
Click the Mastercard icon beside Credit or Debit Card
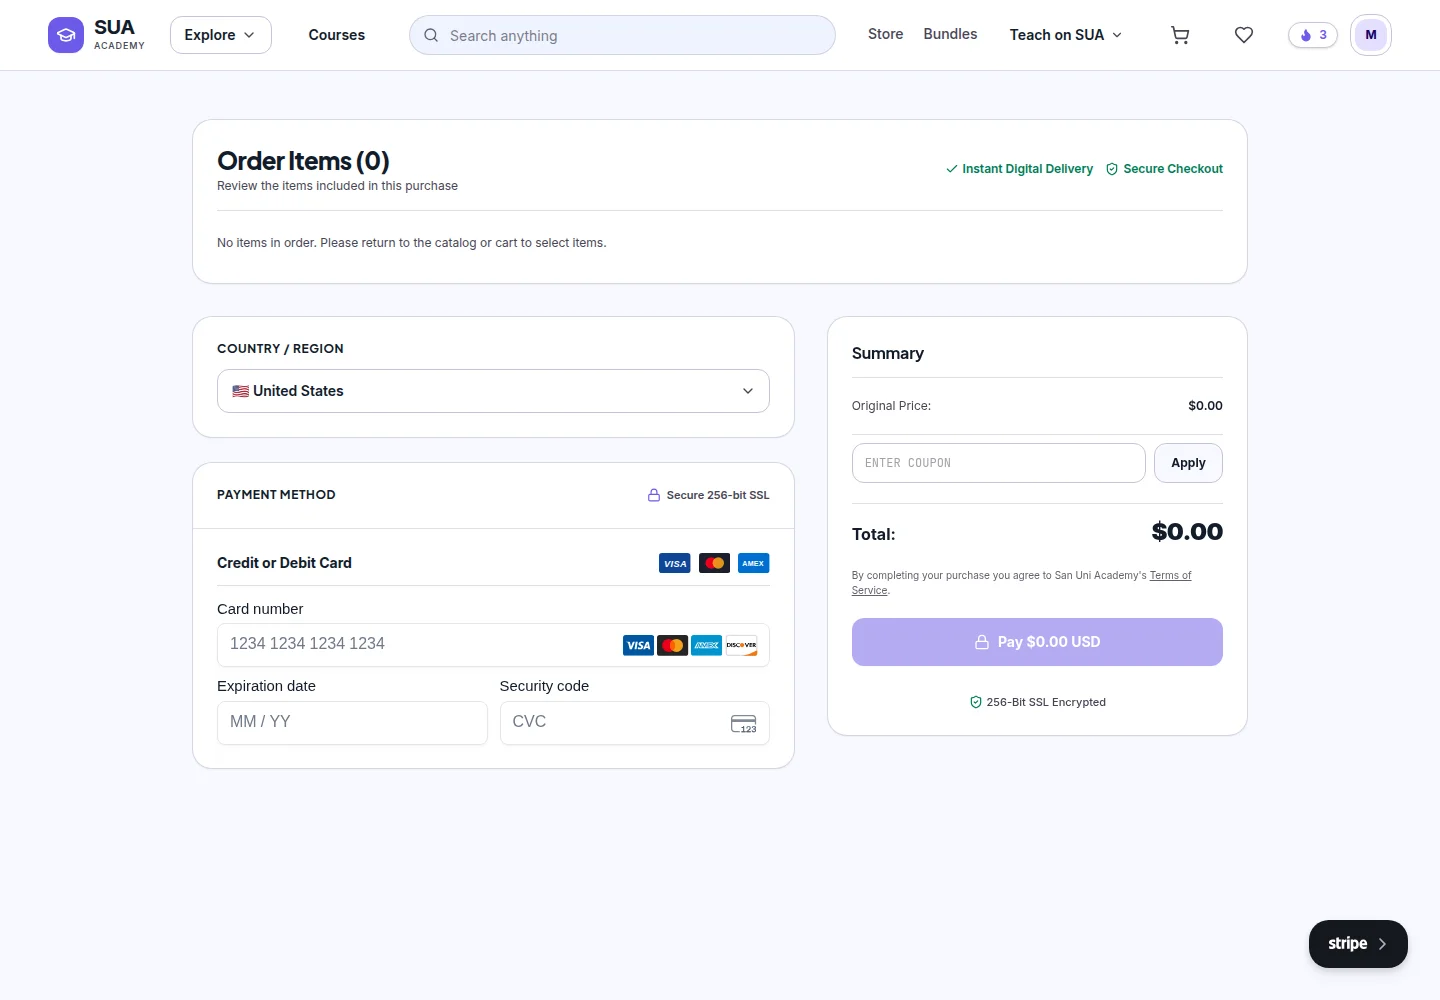coord(714,563)
